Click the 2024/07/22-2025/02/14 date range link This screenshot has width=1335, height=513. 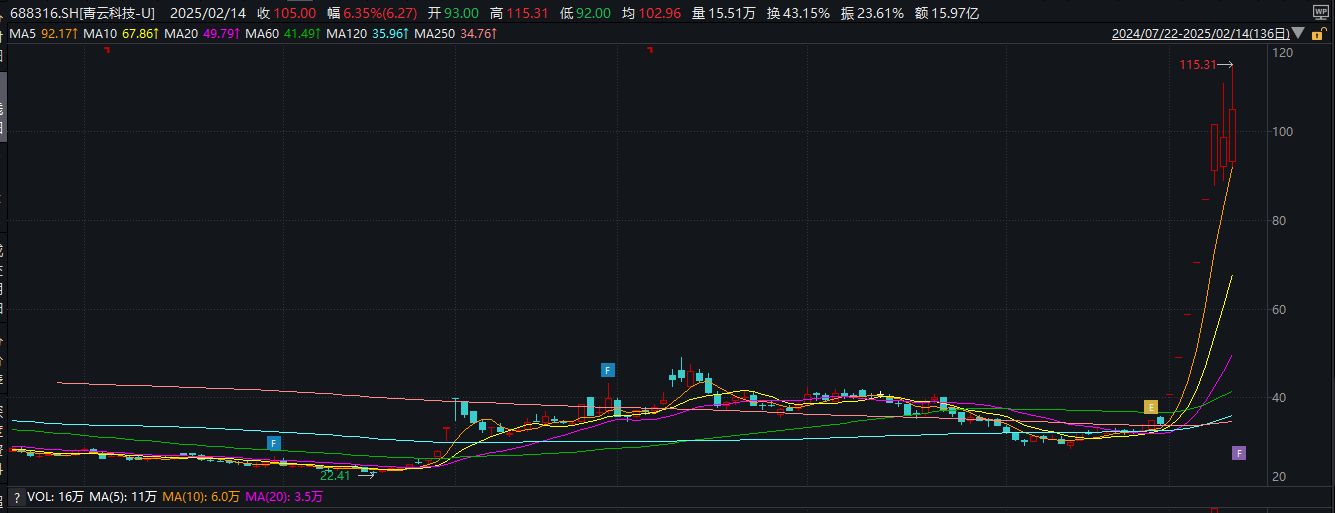click(1200, 34)
